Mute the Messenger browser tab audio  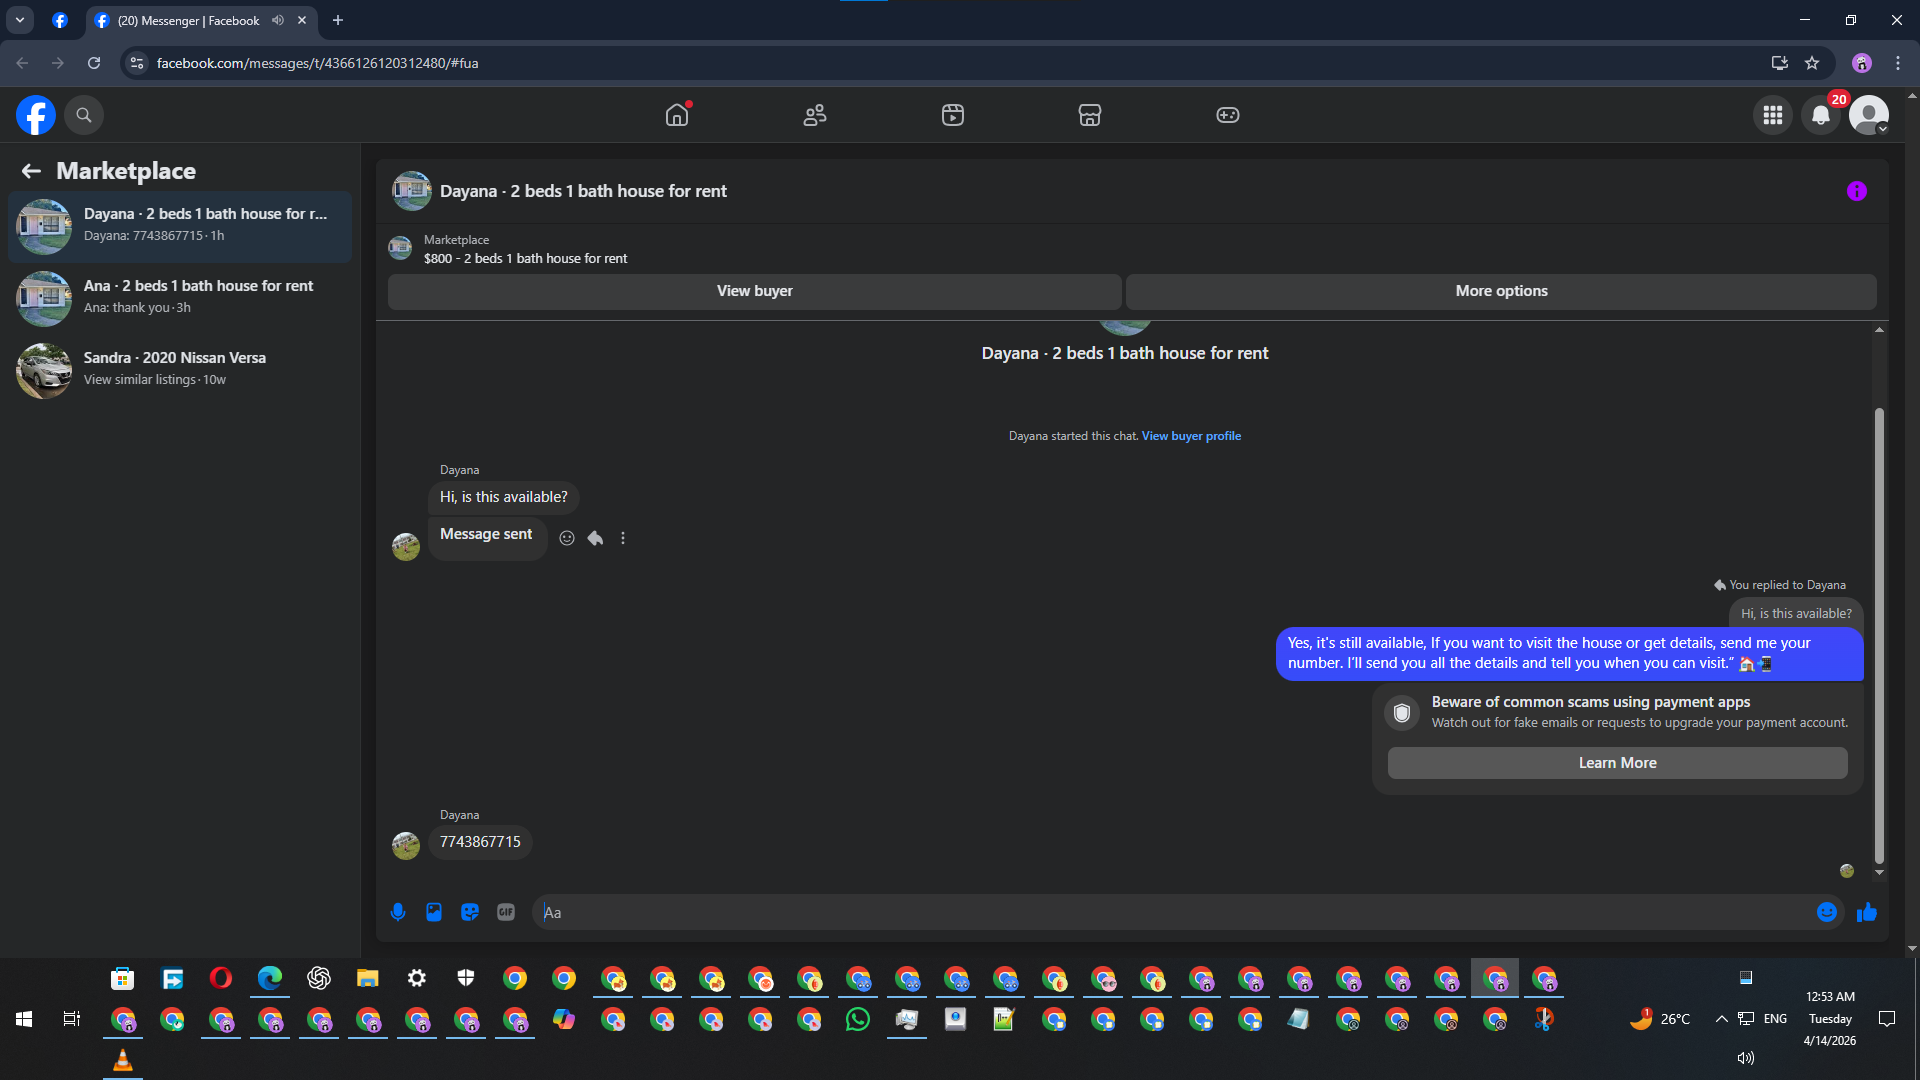[x=278, y=20]
